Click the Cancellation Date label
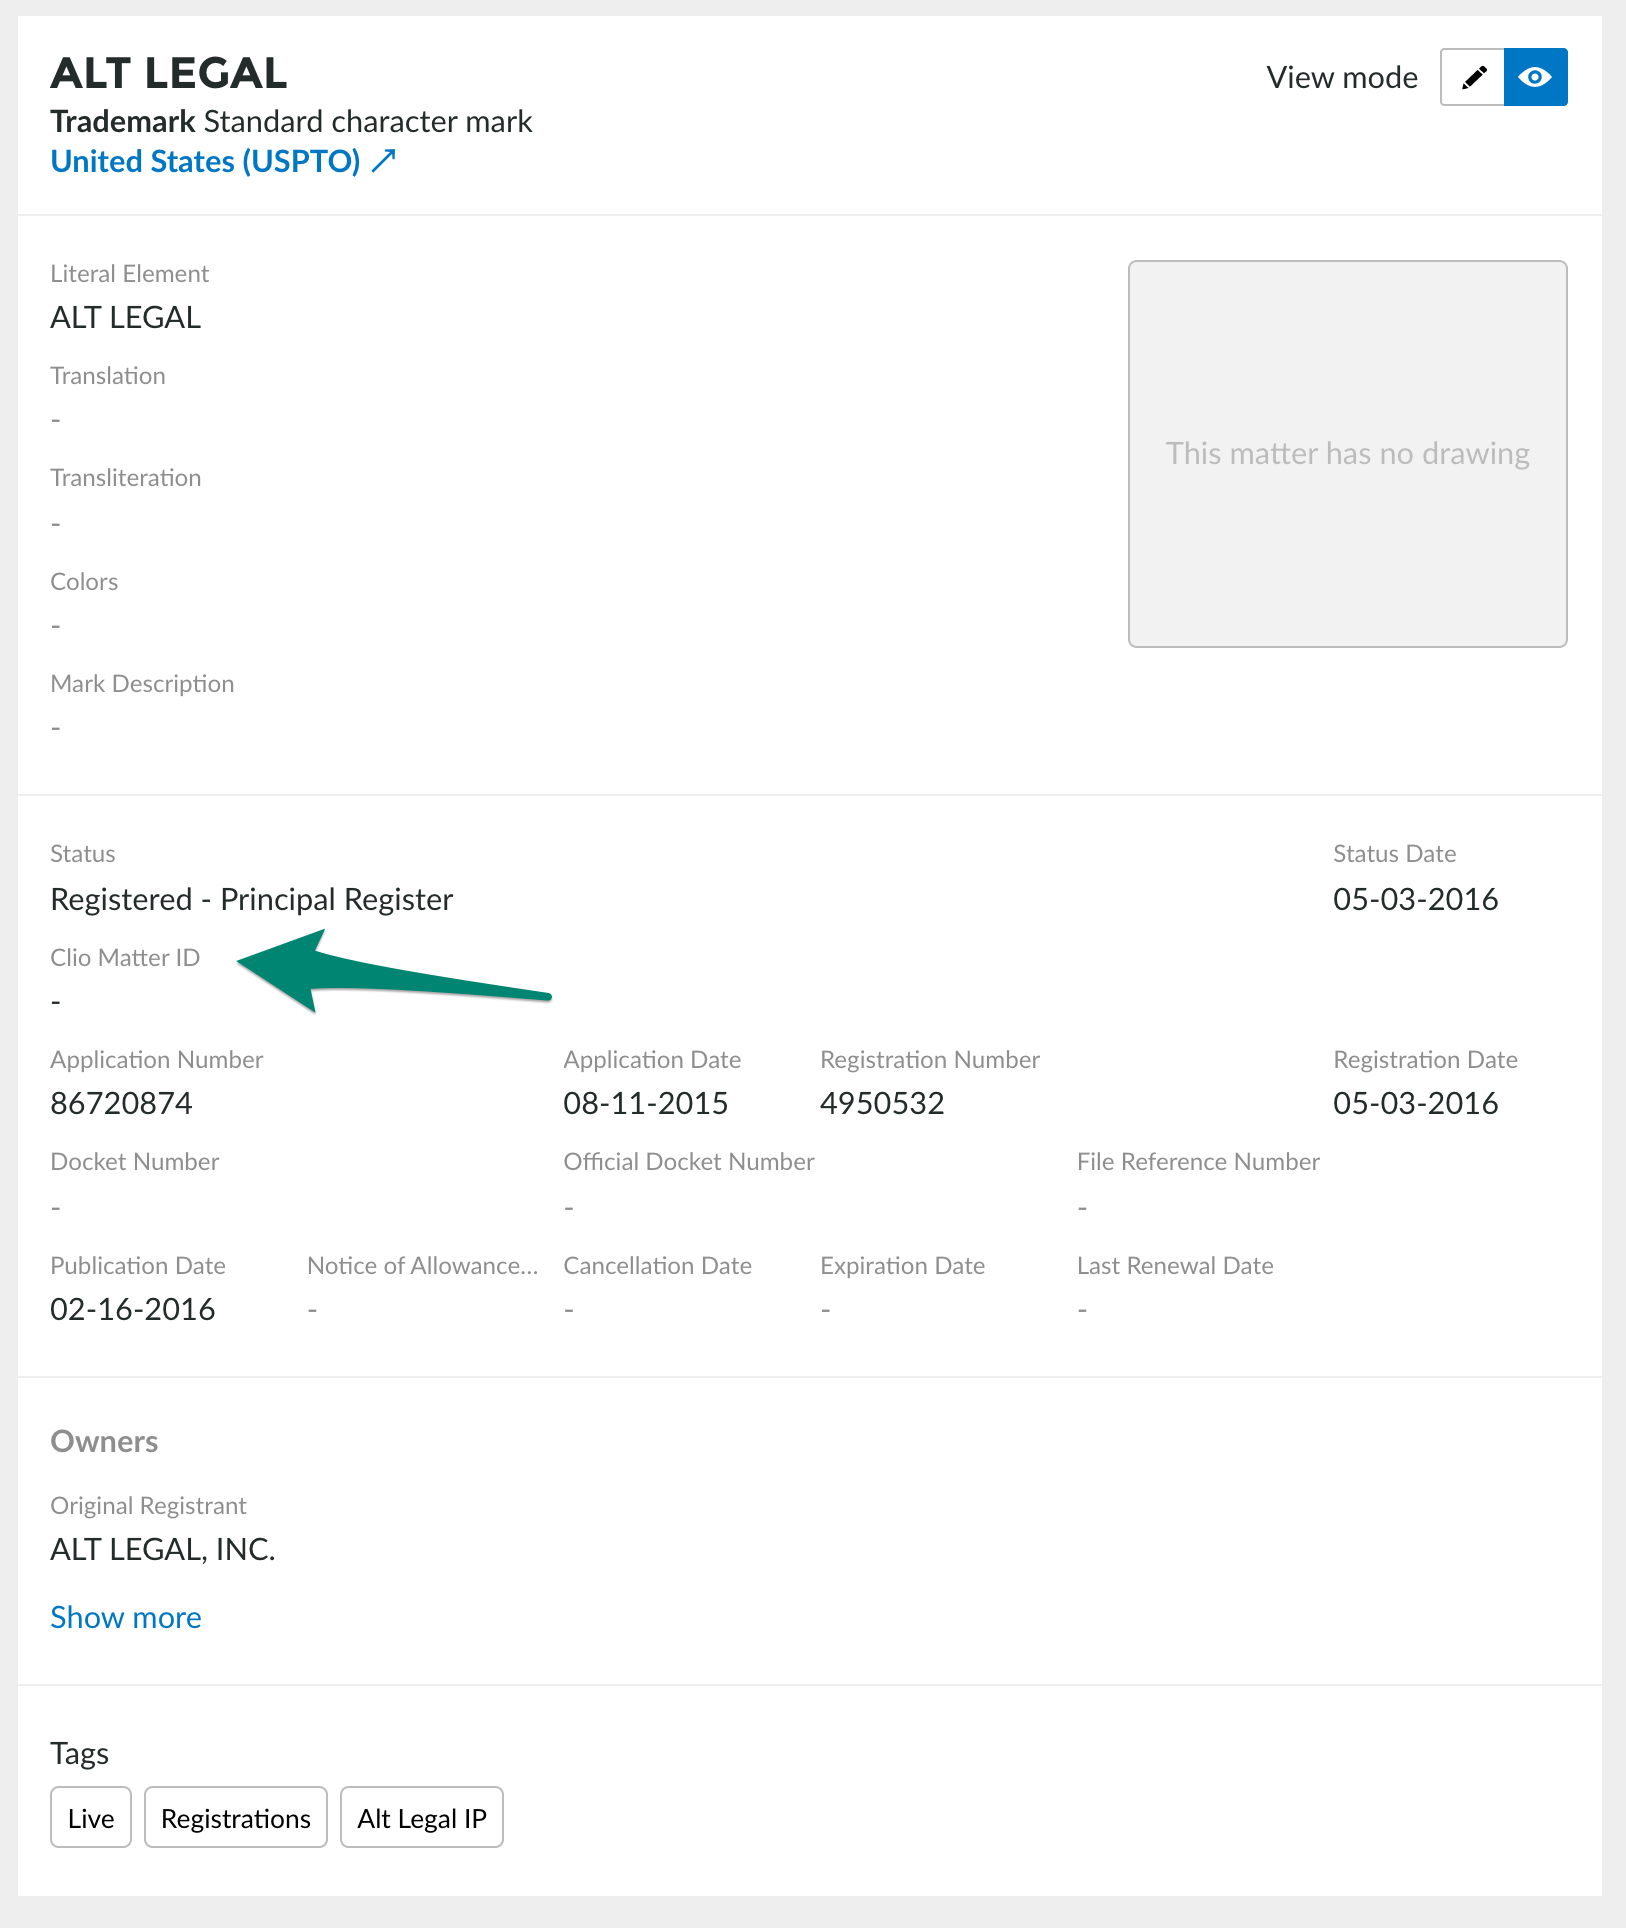The height and width of the screenshot is (1928, 1626). click(x=658, y=1265)
